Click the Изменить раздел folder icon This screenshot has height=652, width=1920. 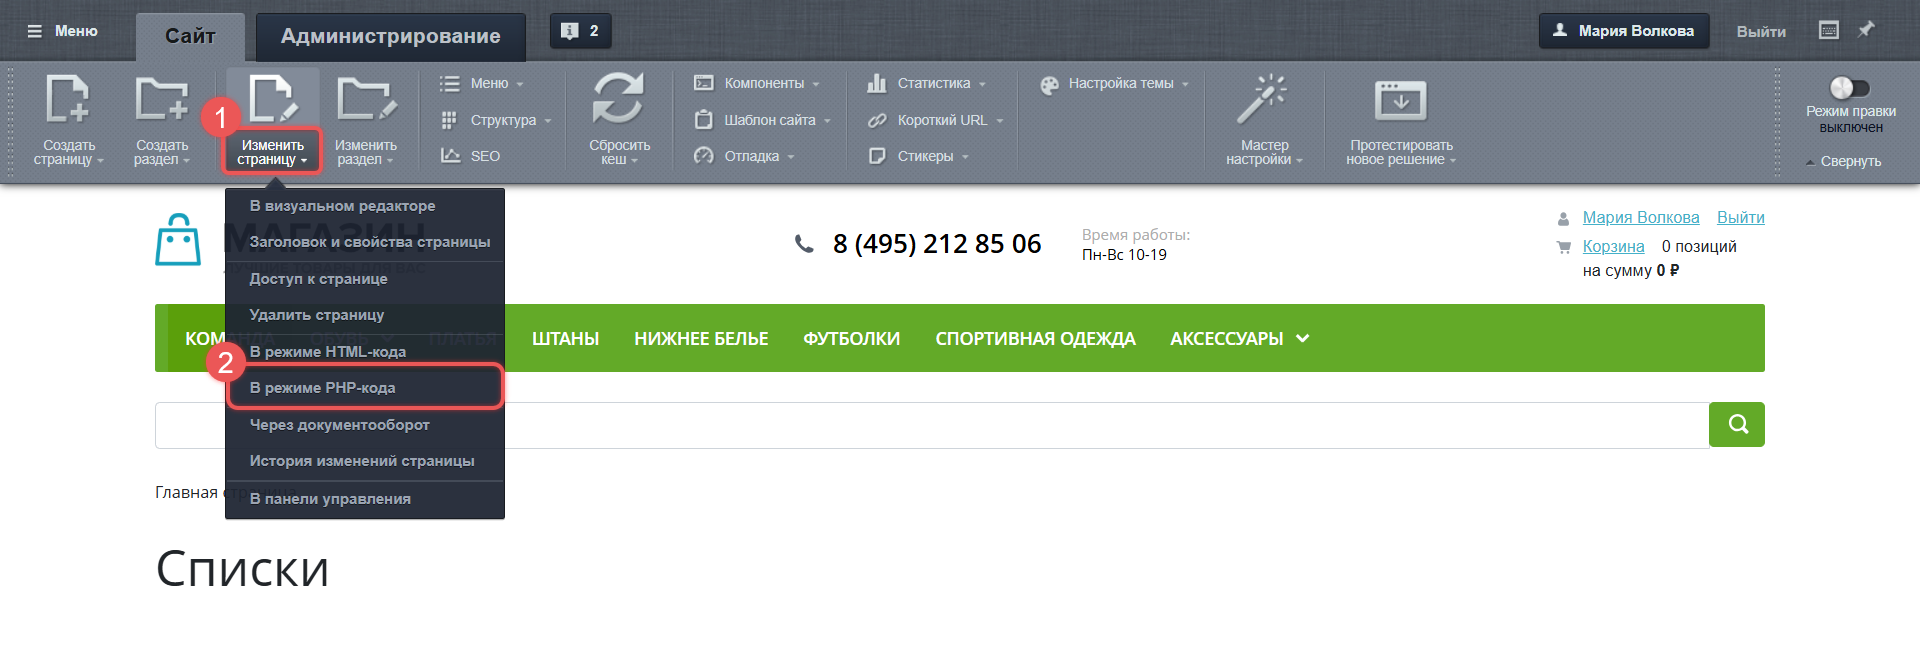point(366,99)
